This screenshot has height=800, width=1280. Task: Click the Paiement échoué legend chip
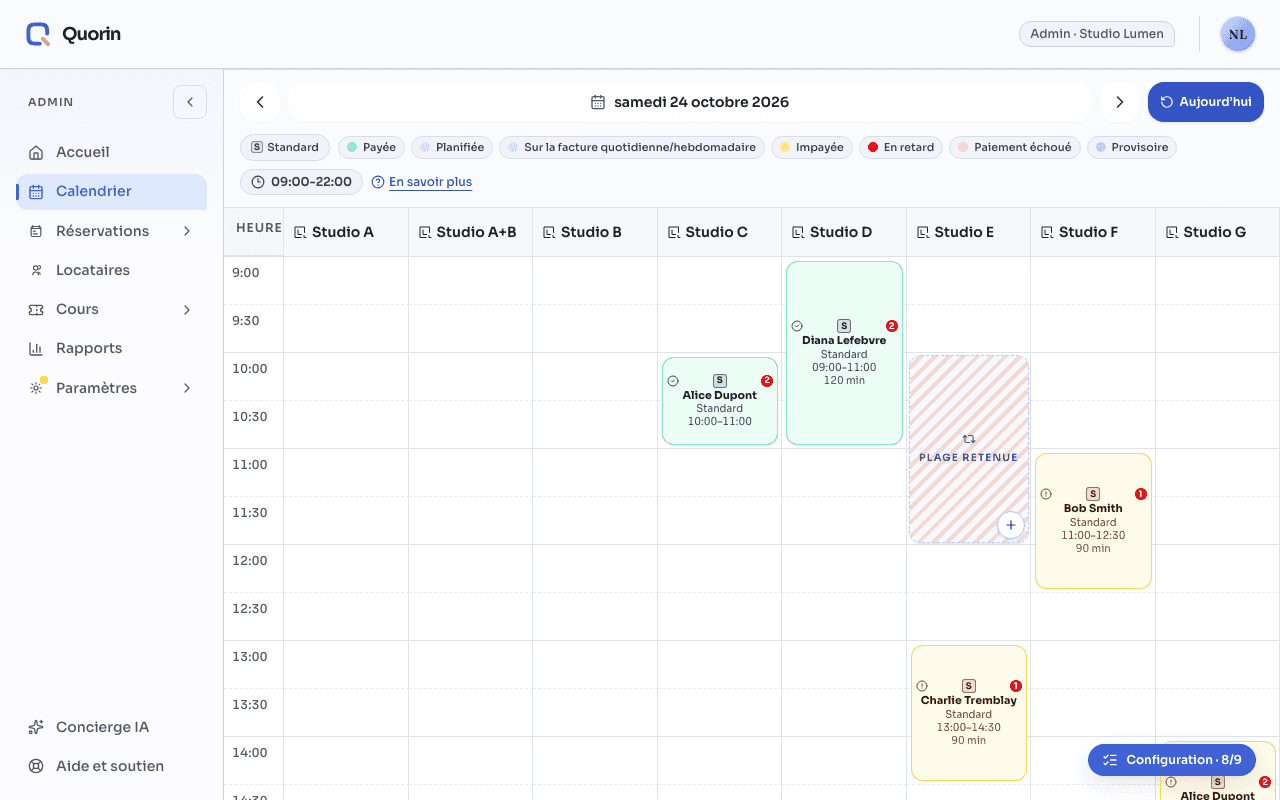click(1015, 147)
